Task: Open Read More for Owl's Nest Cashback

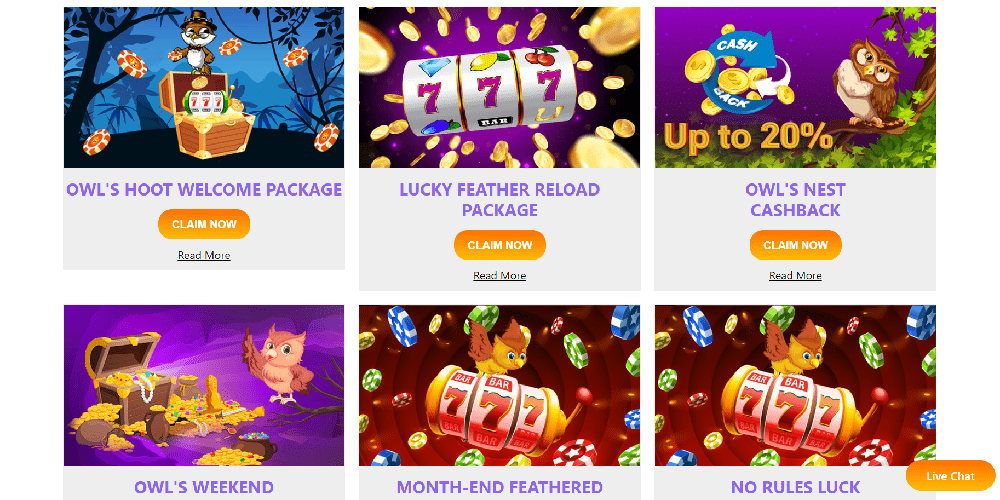Action: point(795,276)
